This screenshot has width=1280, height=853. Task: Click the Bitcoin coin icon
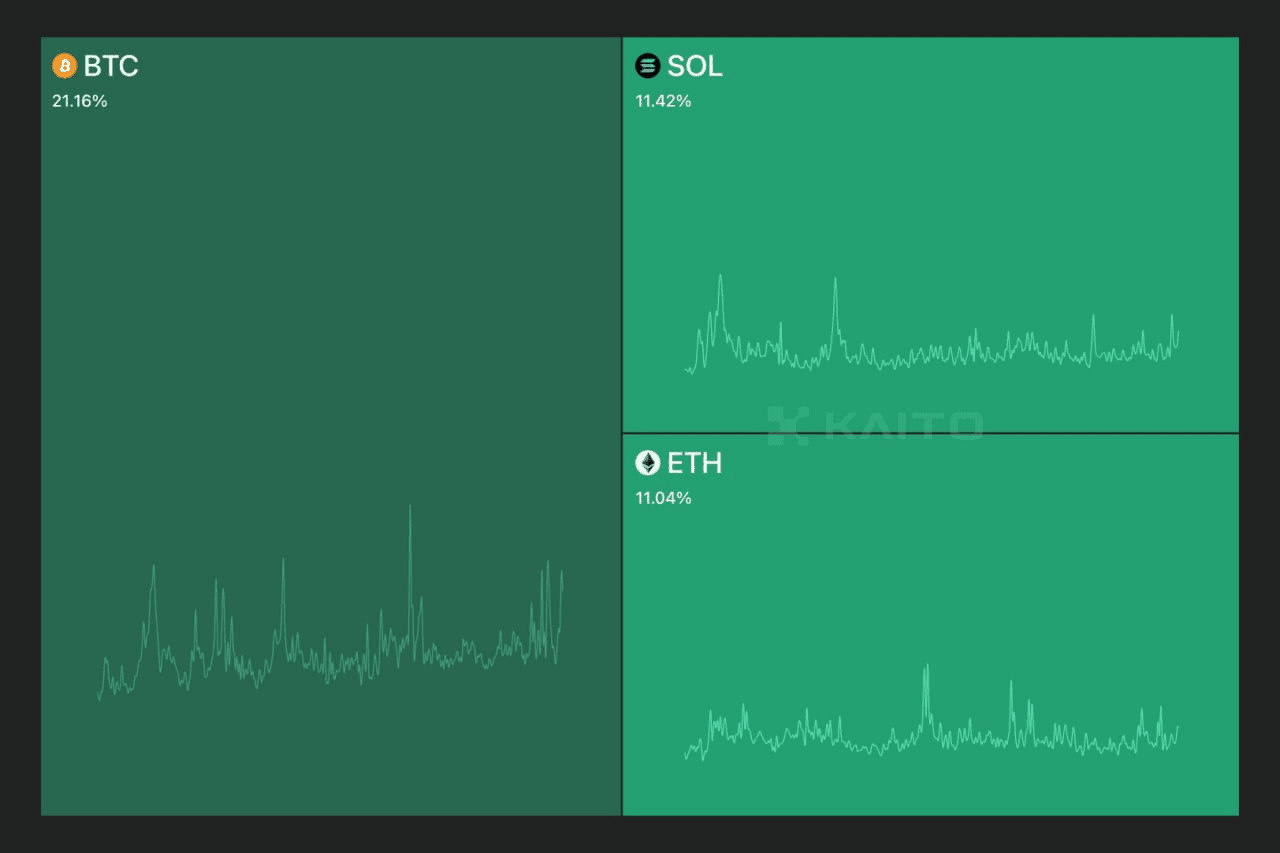click(64, 66)
